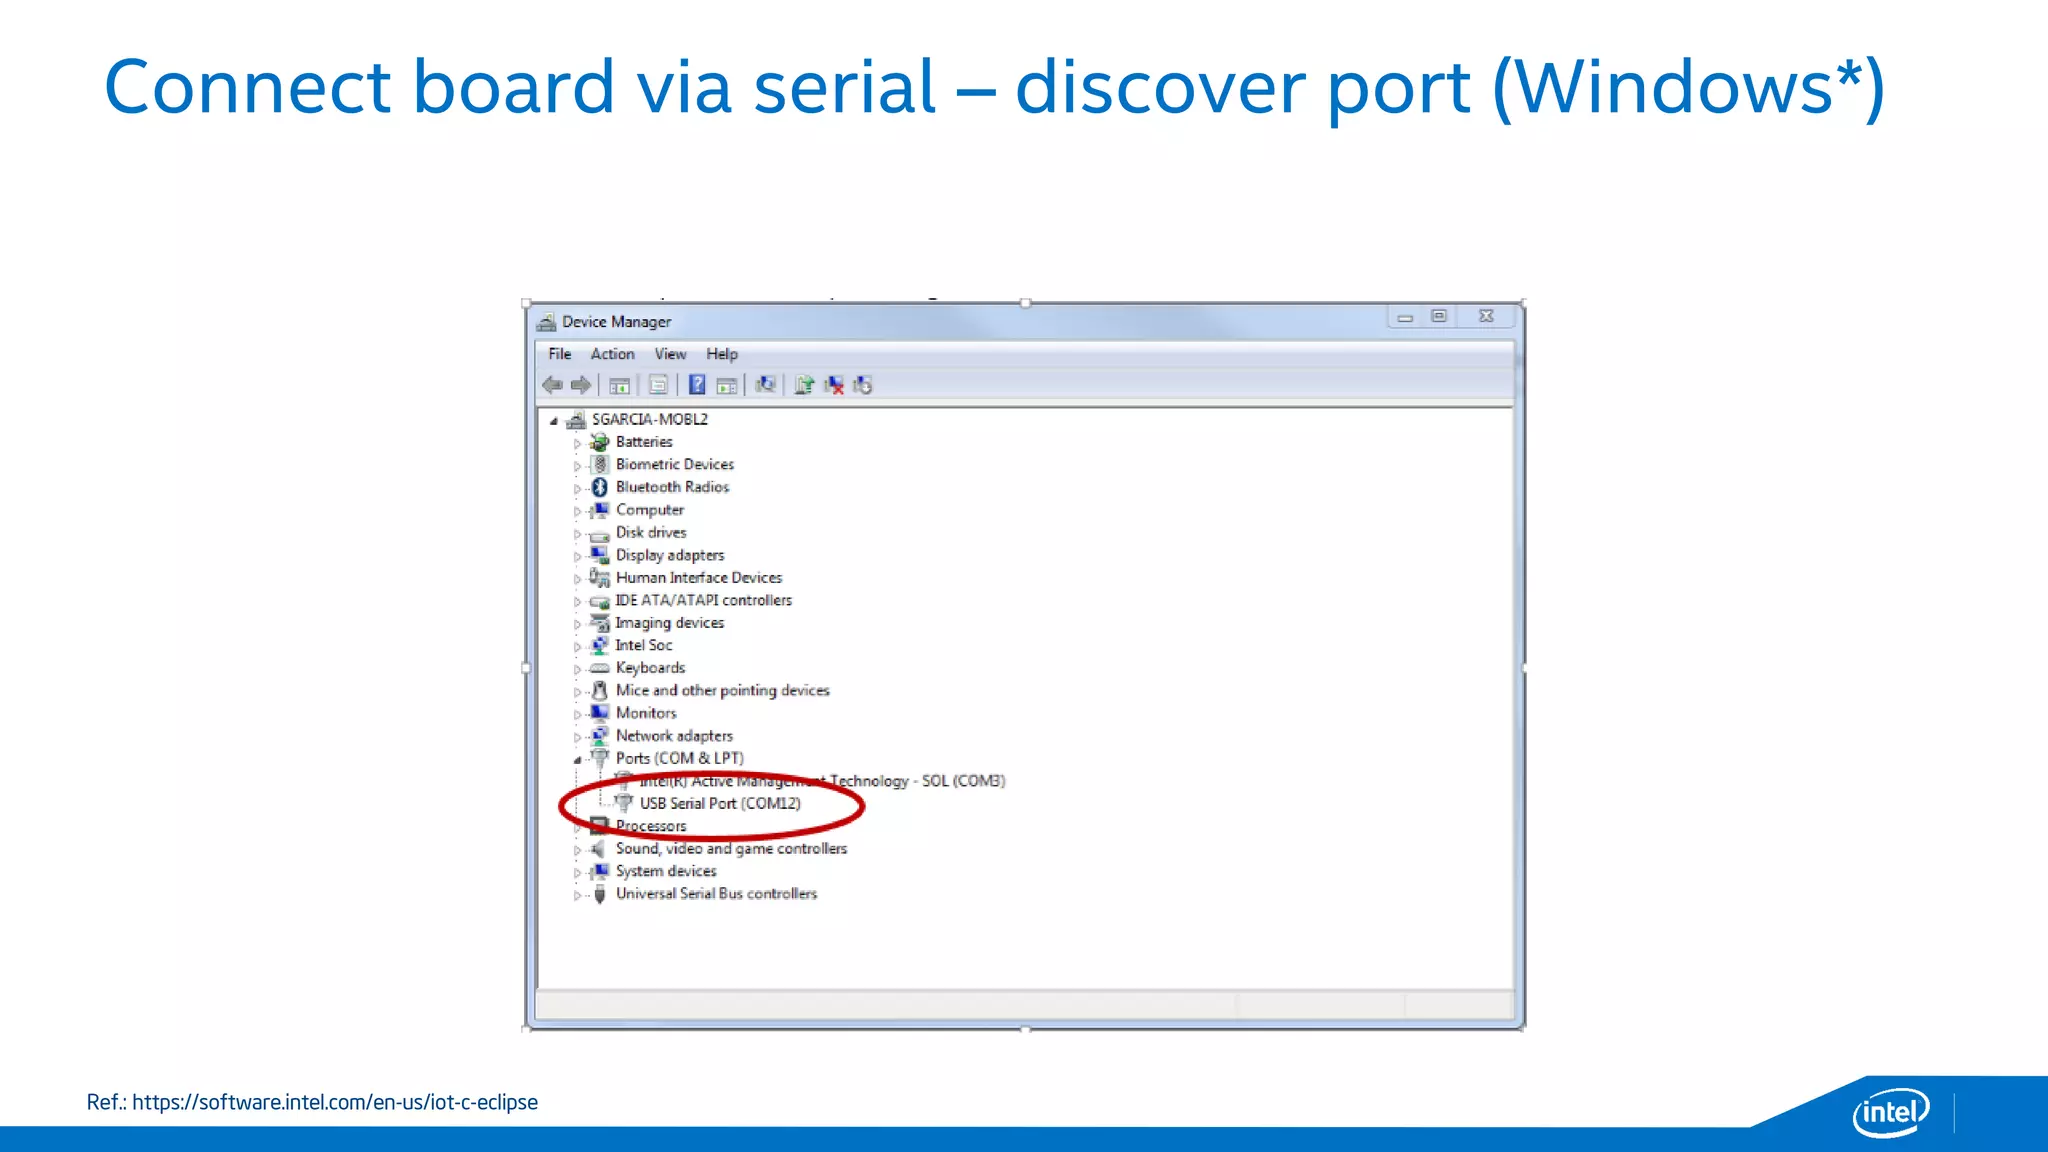Click the Computer category icon
The width and height of the screenshot is (2048, 1152).
click(x=599, y=510)
